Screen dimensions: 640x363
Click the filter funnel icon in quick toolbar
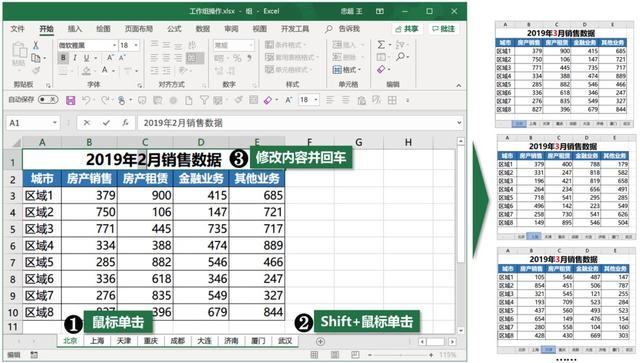[x=204, y=100]
